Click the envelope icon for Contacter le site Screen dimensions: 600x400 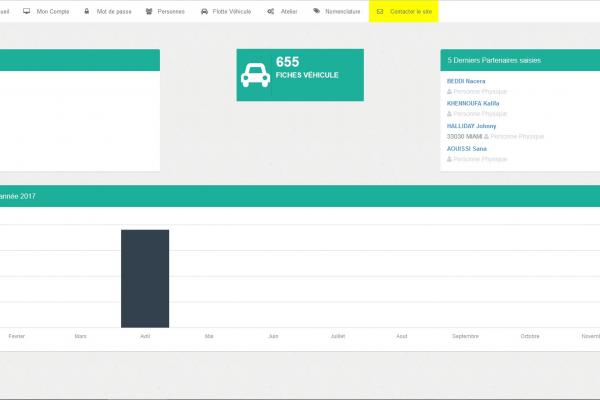click(380, 11)
